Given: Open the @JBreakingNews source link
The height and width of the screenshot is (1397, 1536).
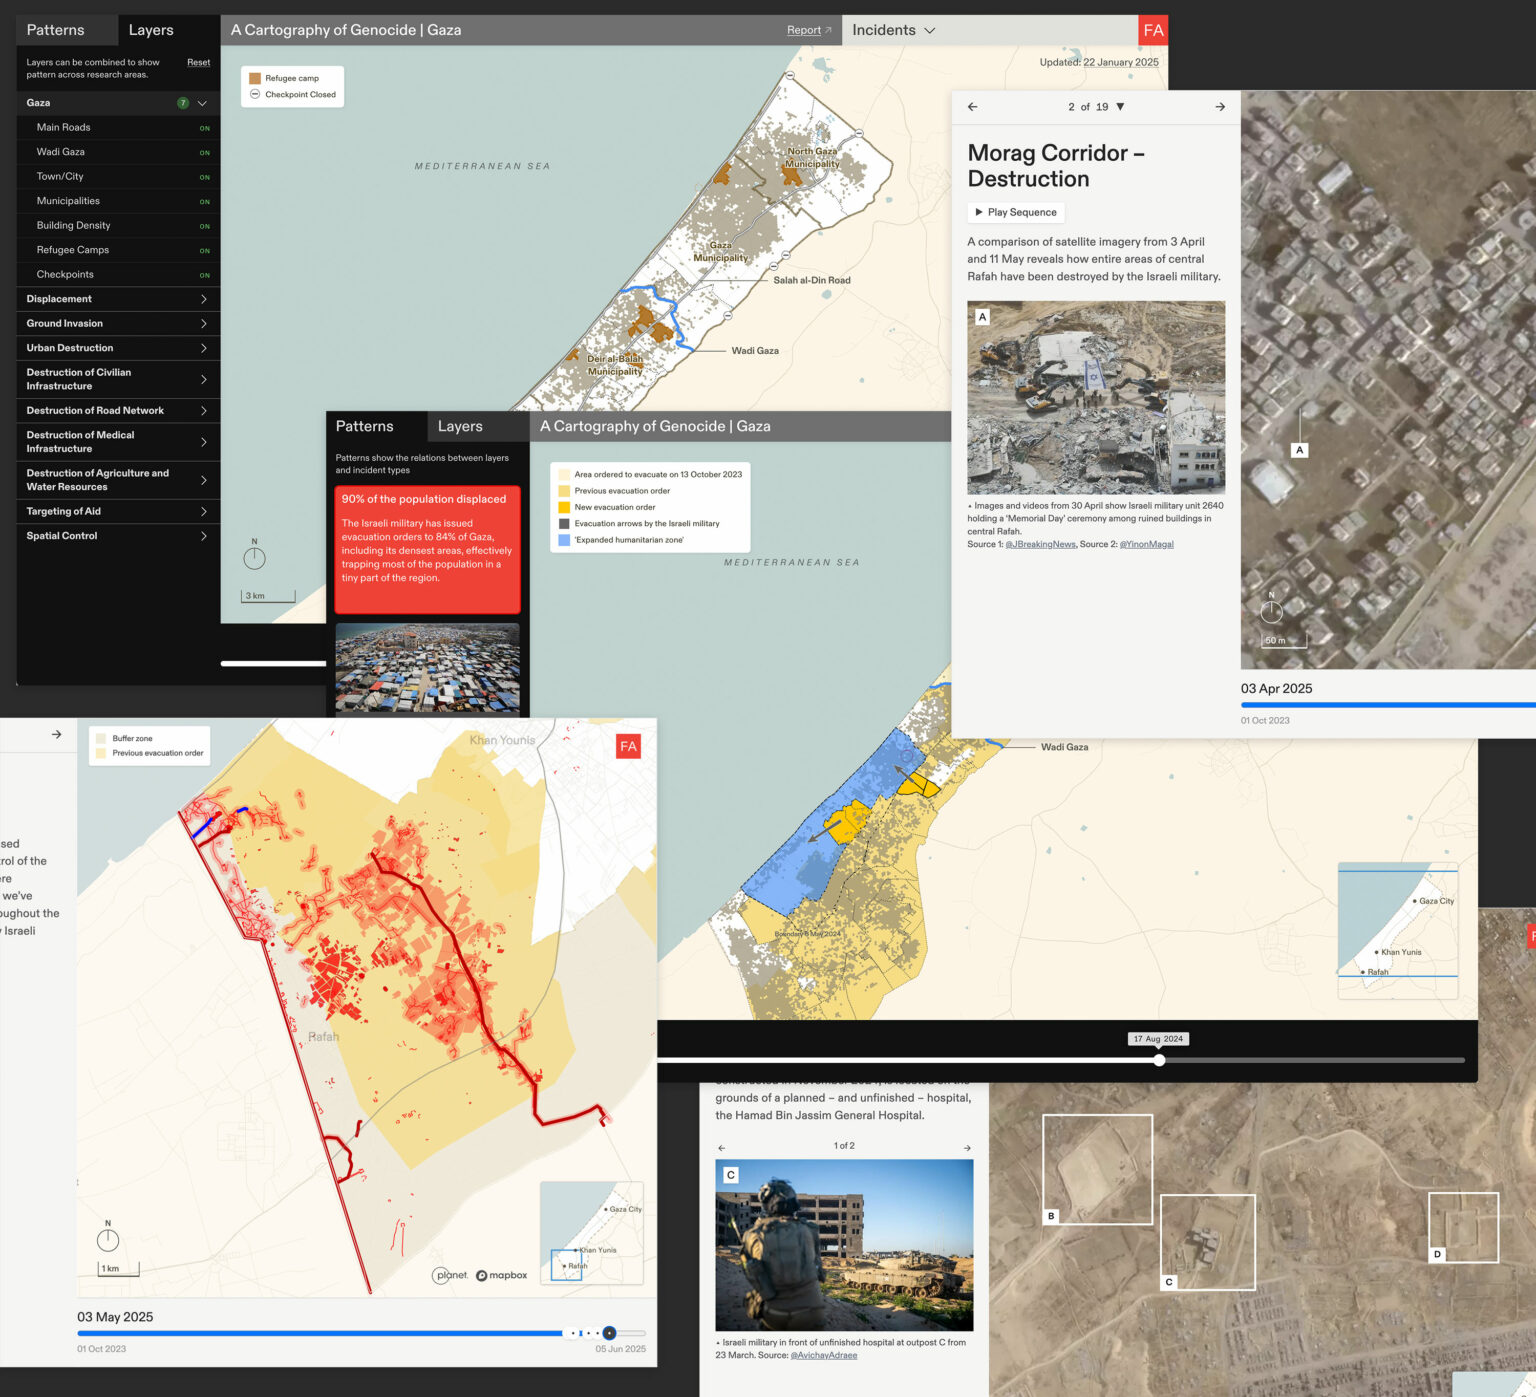Looking at the screenshot, I should pos(1040,545).
